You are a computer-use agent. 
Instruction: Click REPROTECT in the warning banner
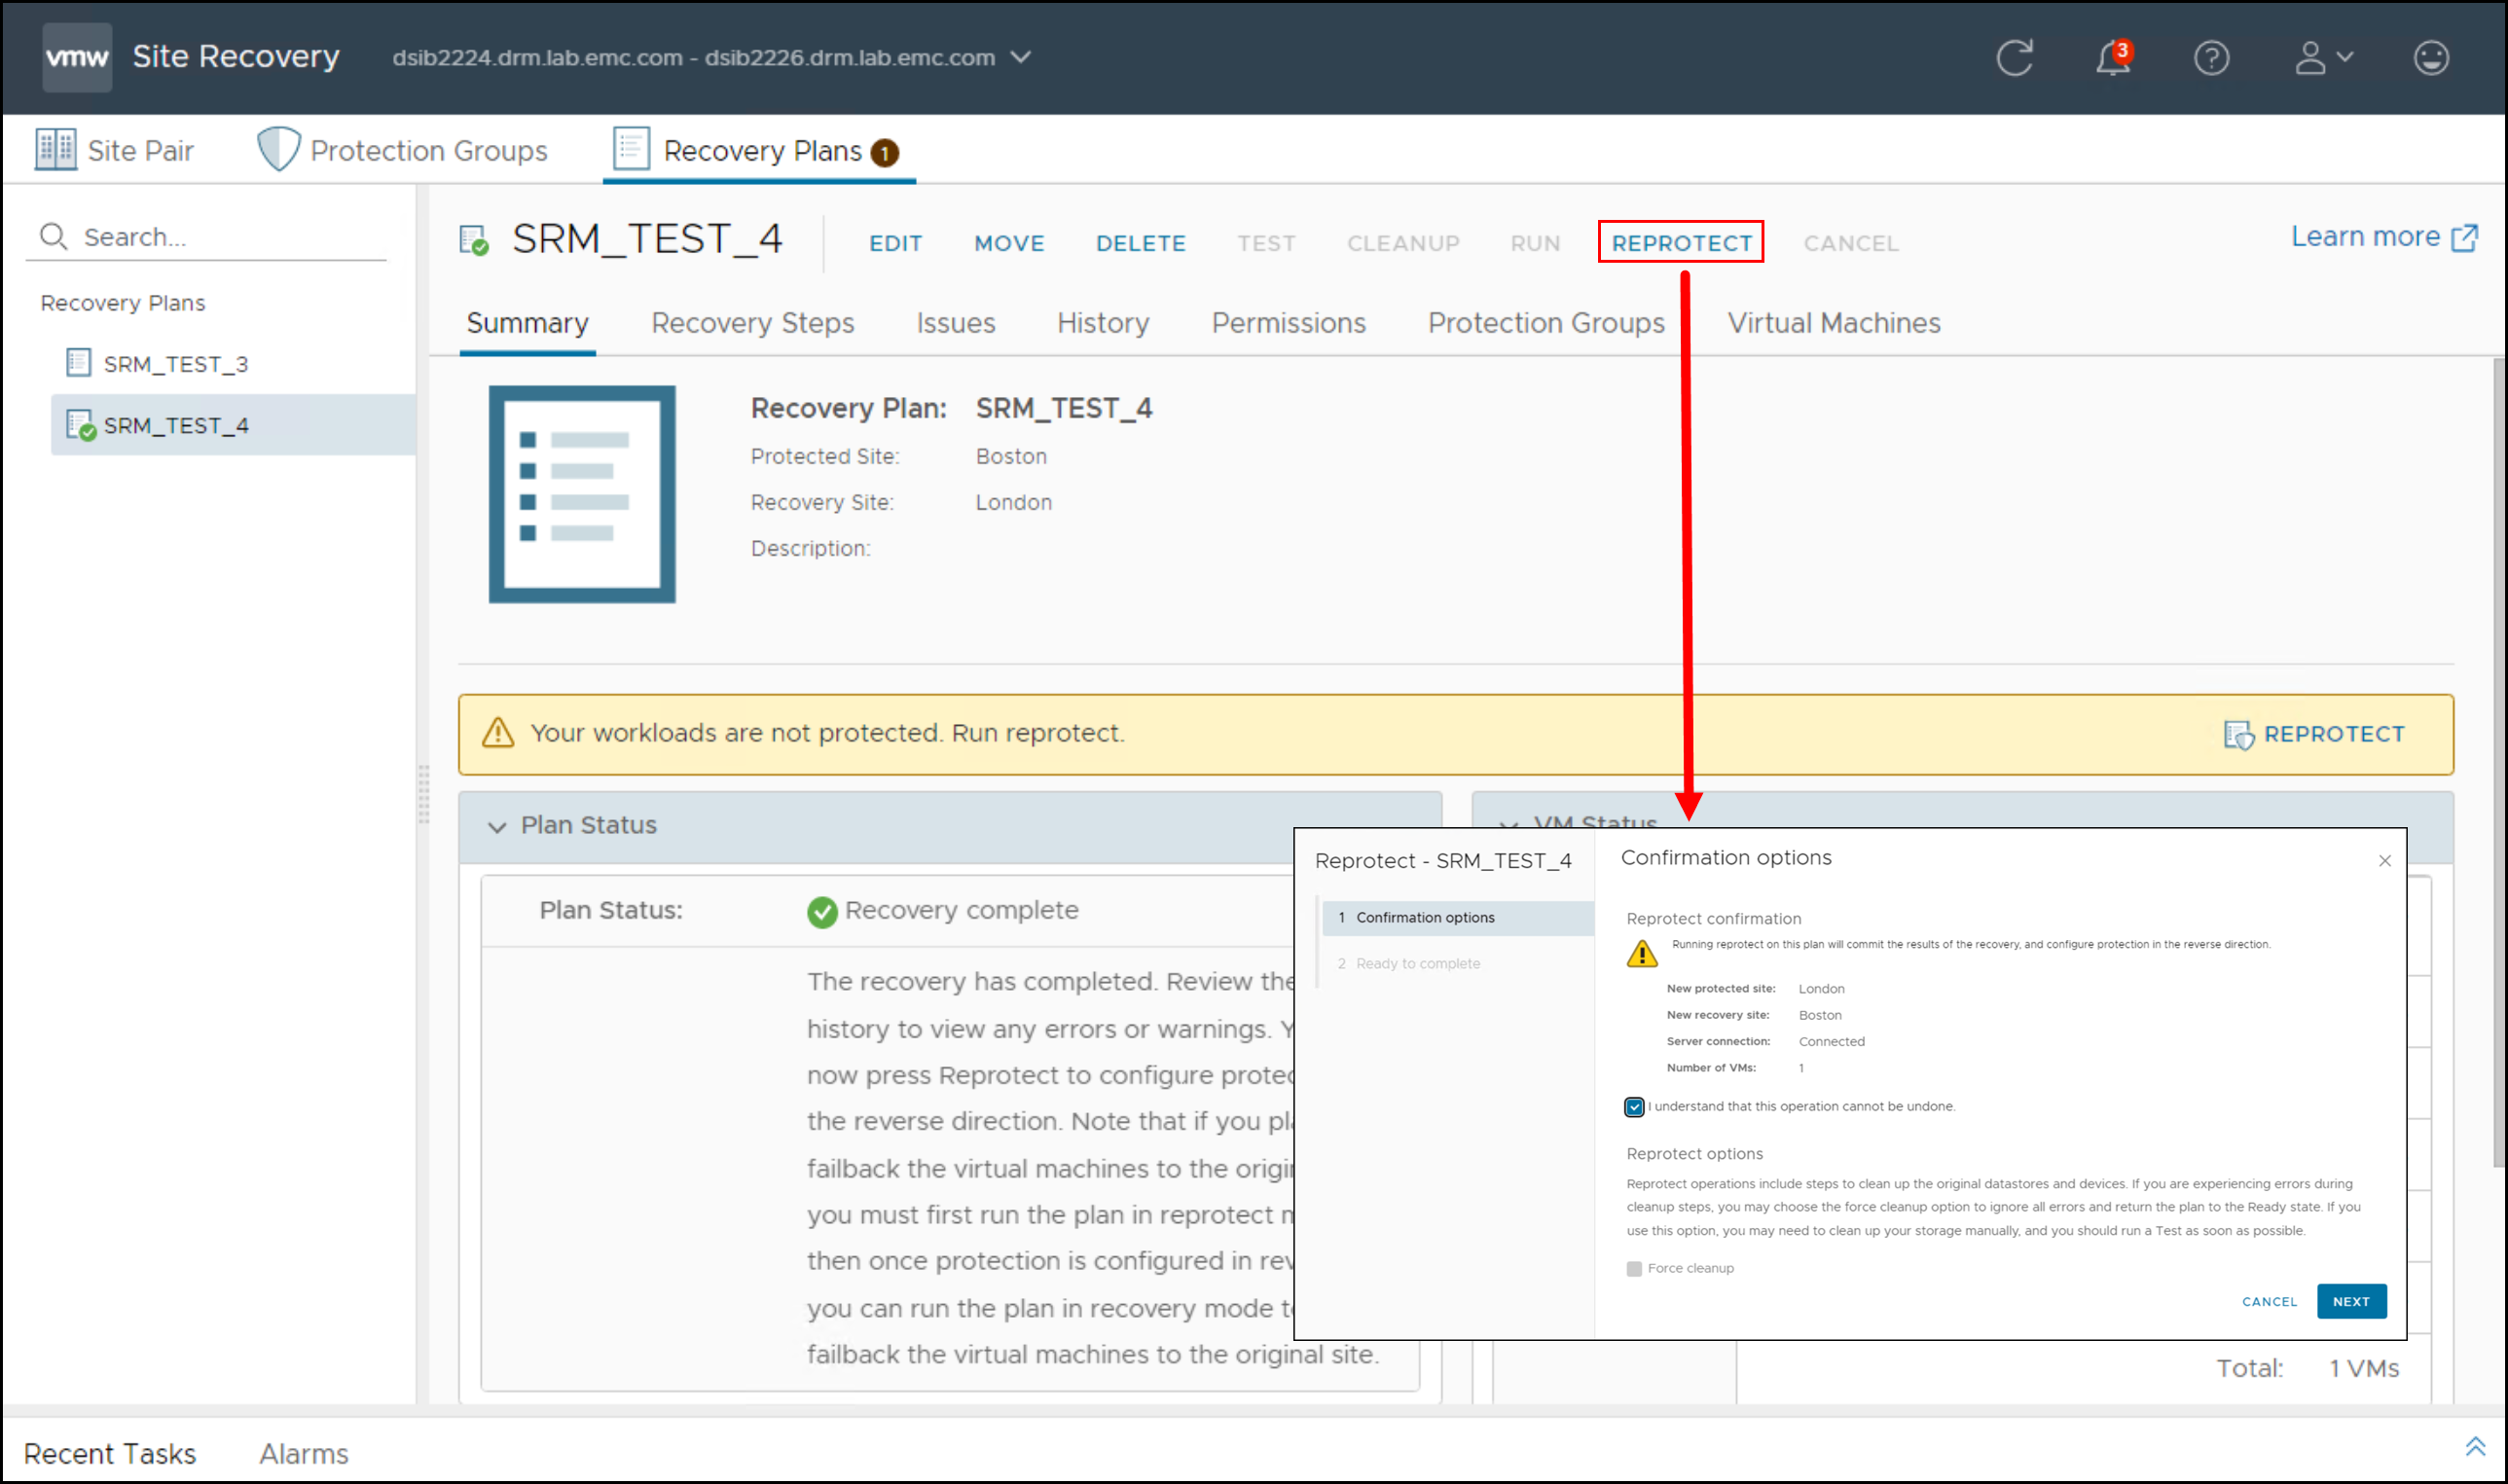[x=2334, y=734]
